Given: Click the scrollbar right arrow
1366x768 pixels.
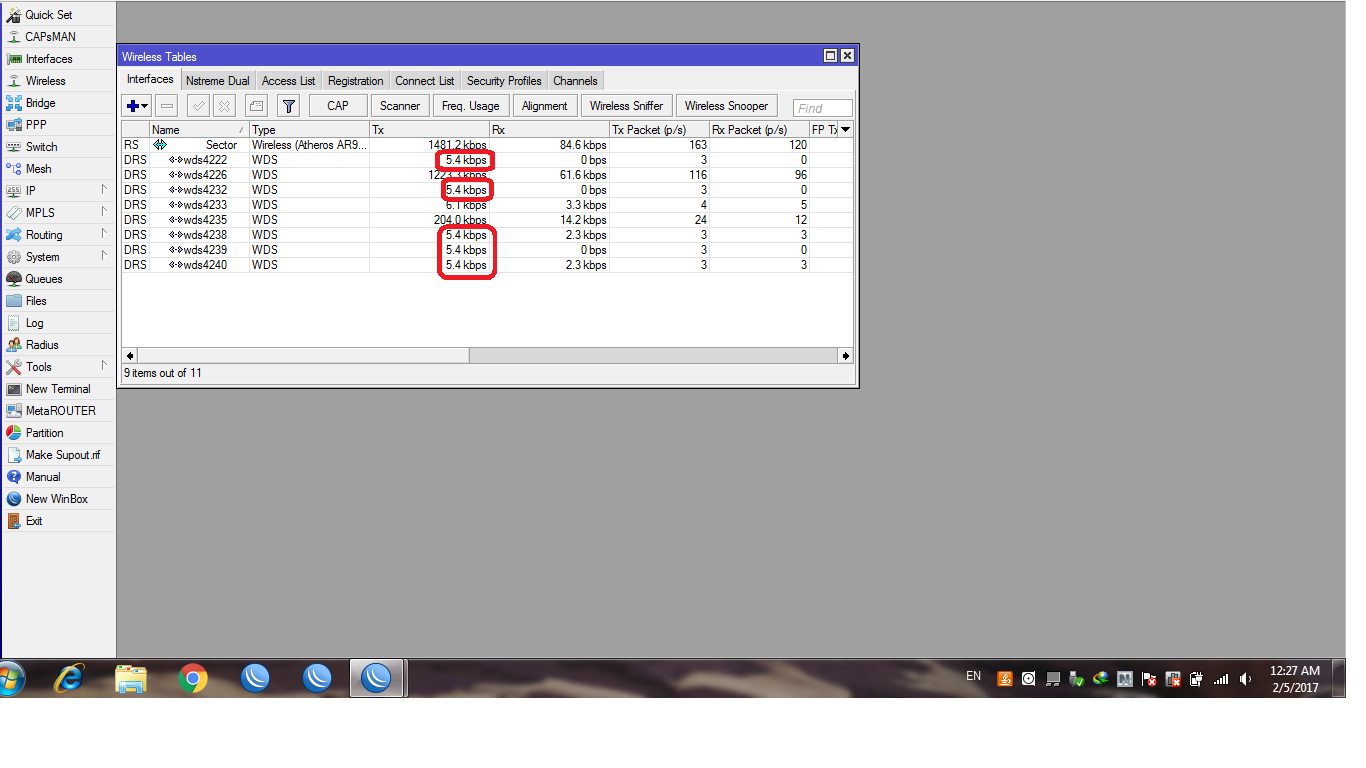Looking at the screenshot, I should click(846, 355).
